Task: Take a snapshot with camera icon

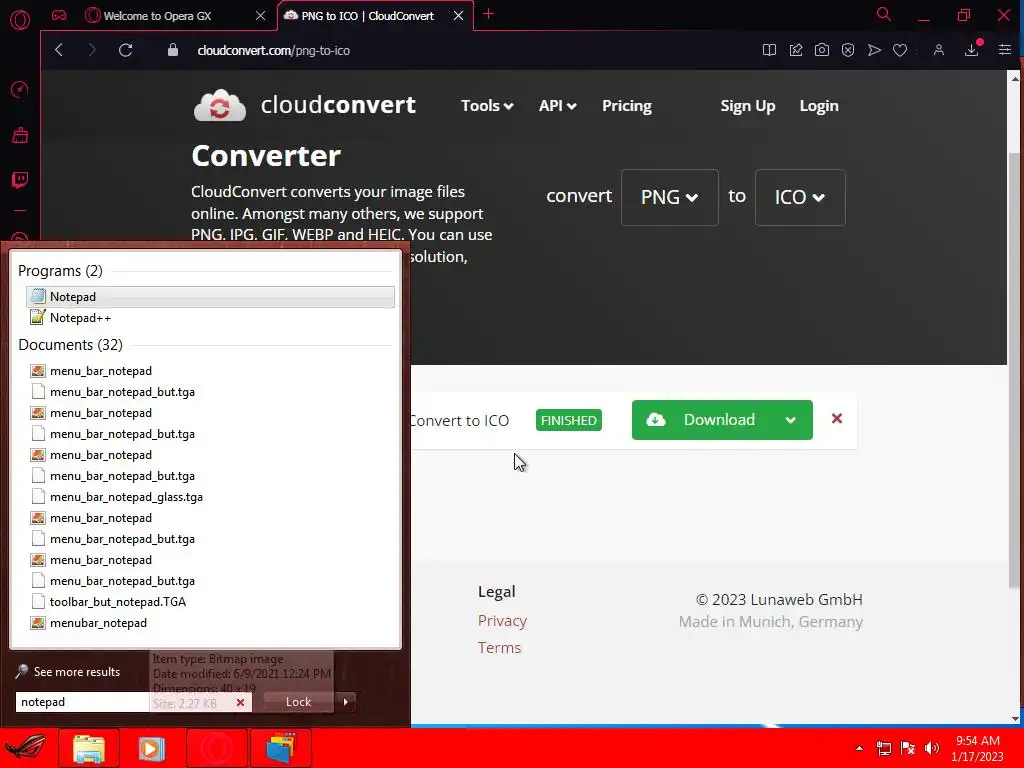Action: click(x=822, y=50)
